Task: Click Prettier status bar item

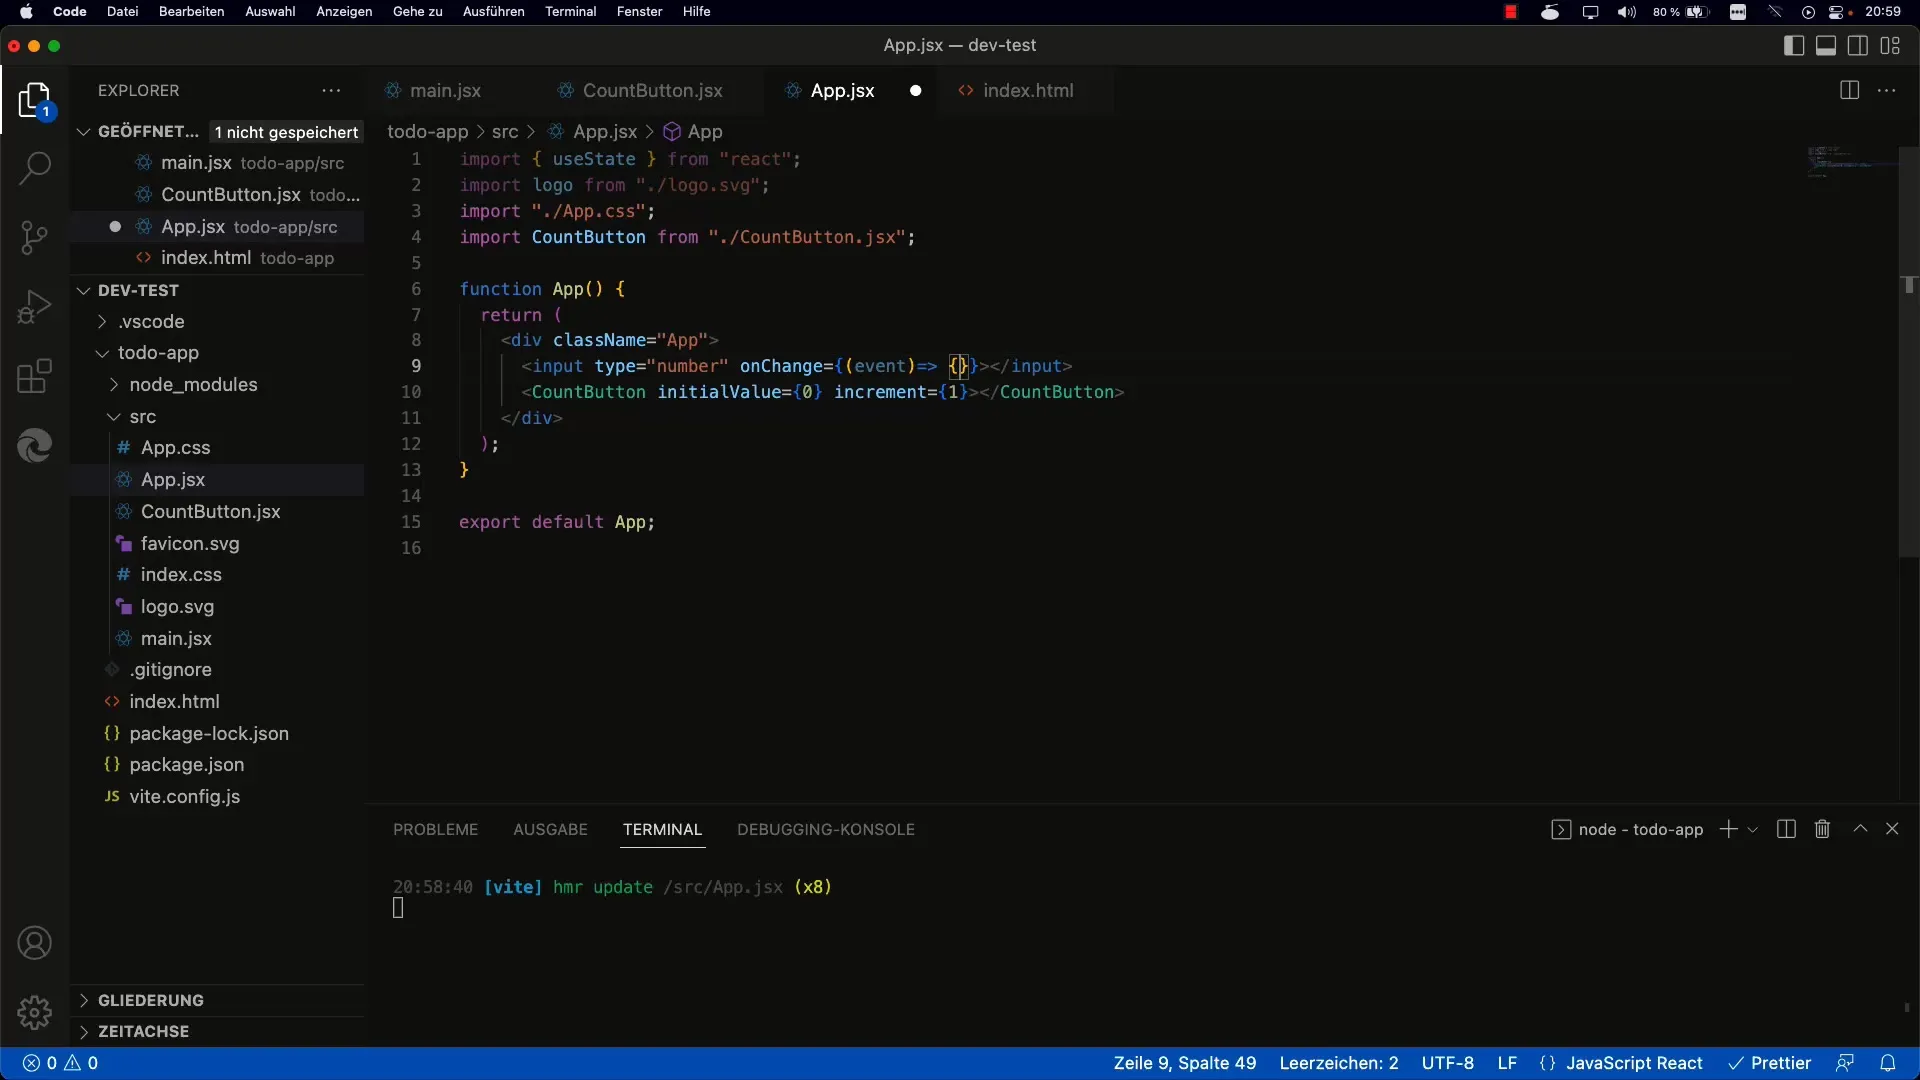Action: pyautogui.click(x=1770, y=1063)
